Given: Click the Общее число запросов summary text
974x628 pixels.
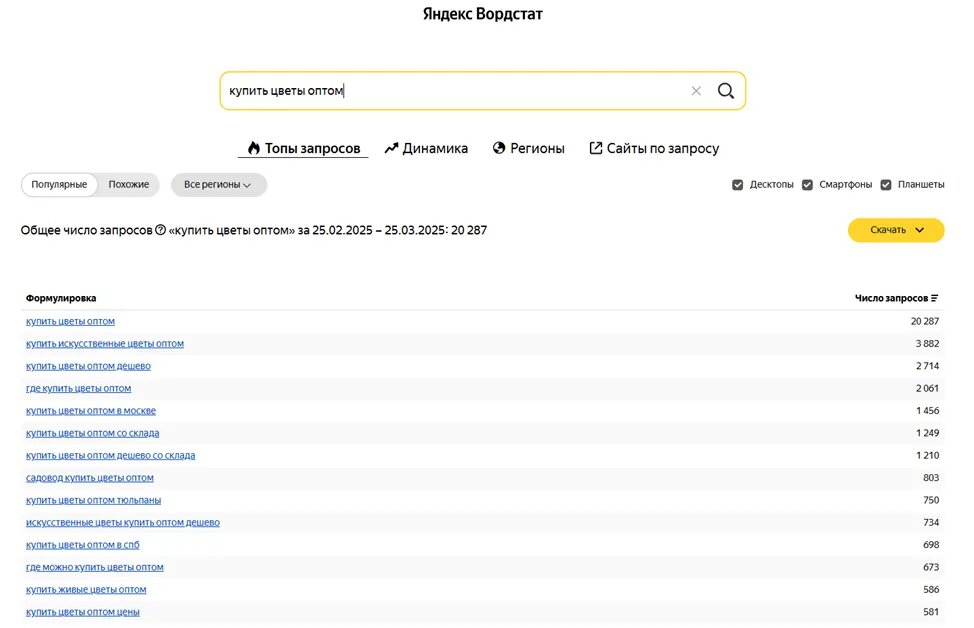Looking at the screenshot, I should pos(253,230).
